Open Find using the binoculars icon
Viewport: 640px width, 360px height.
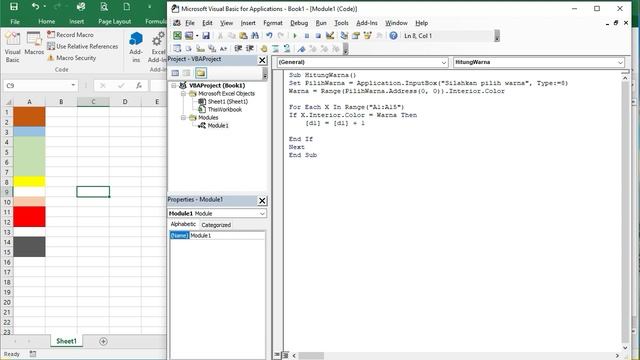(x=255, y=36)
